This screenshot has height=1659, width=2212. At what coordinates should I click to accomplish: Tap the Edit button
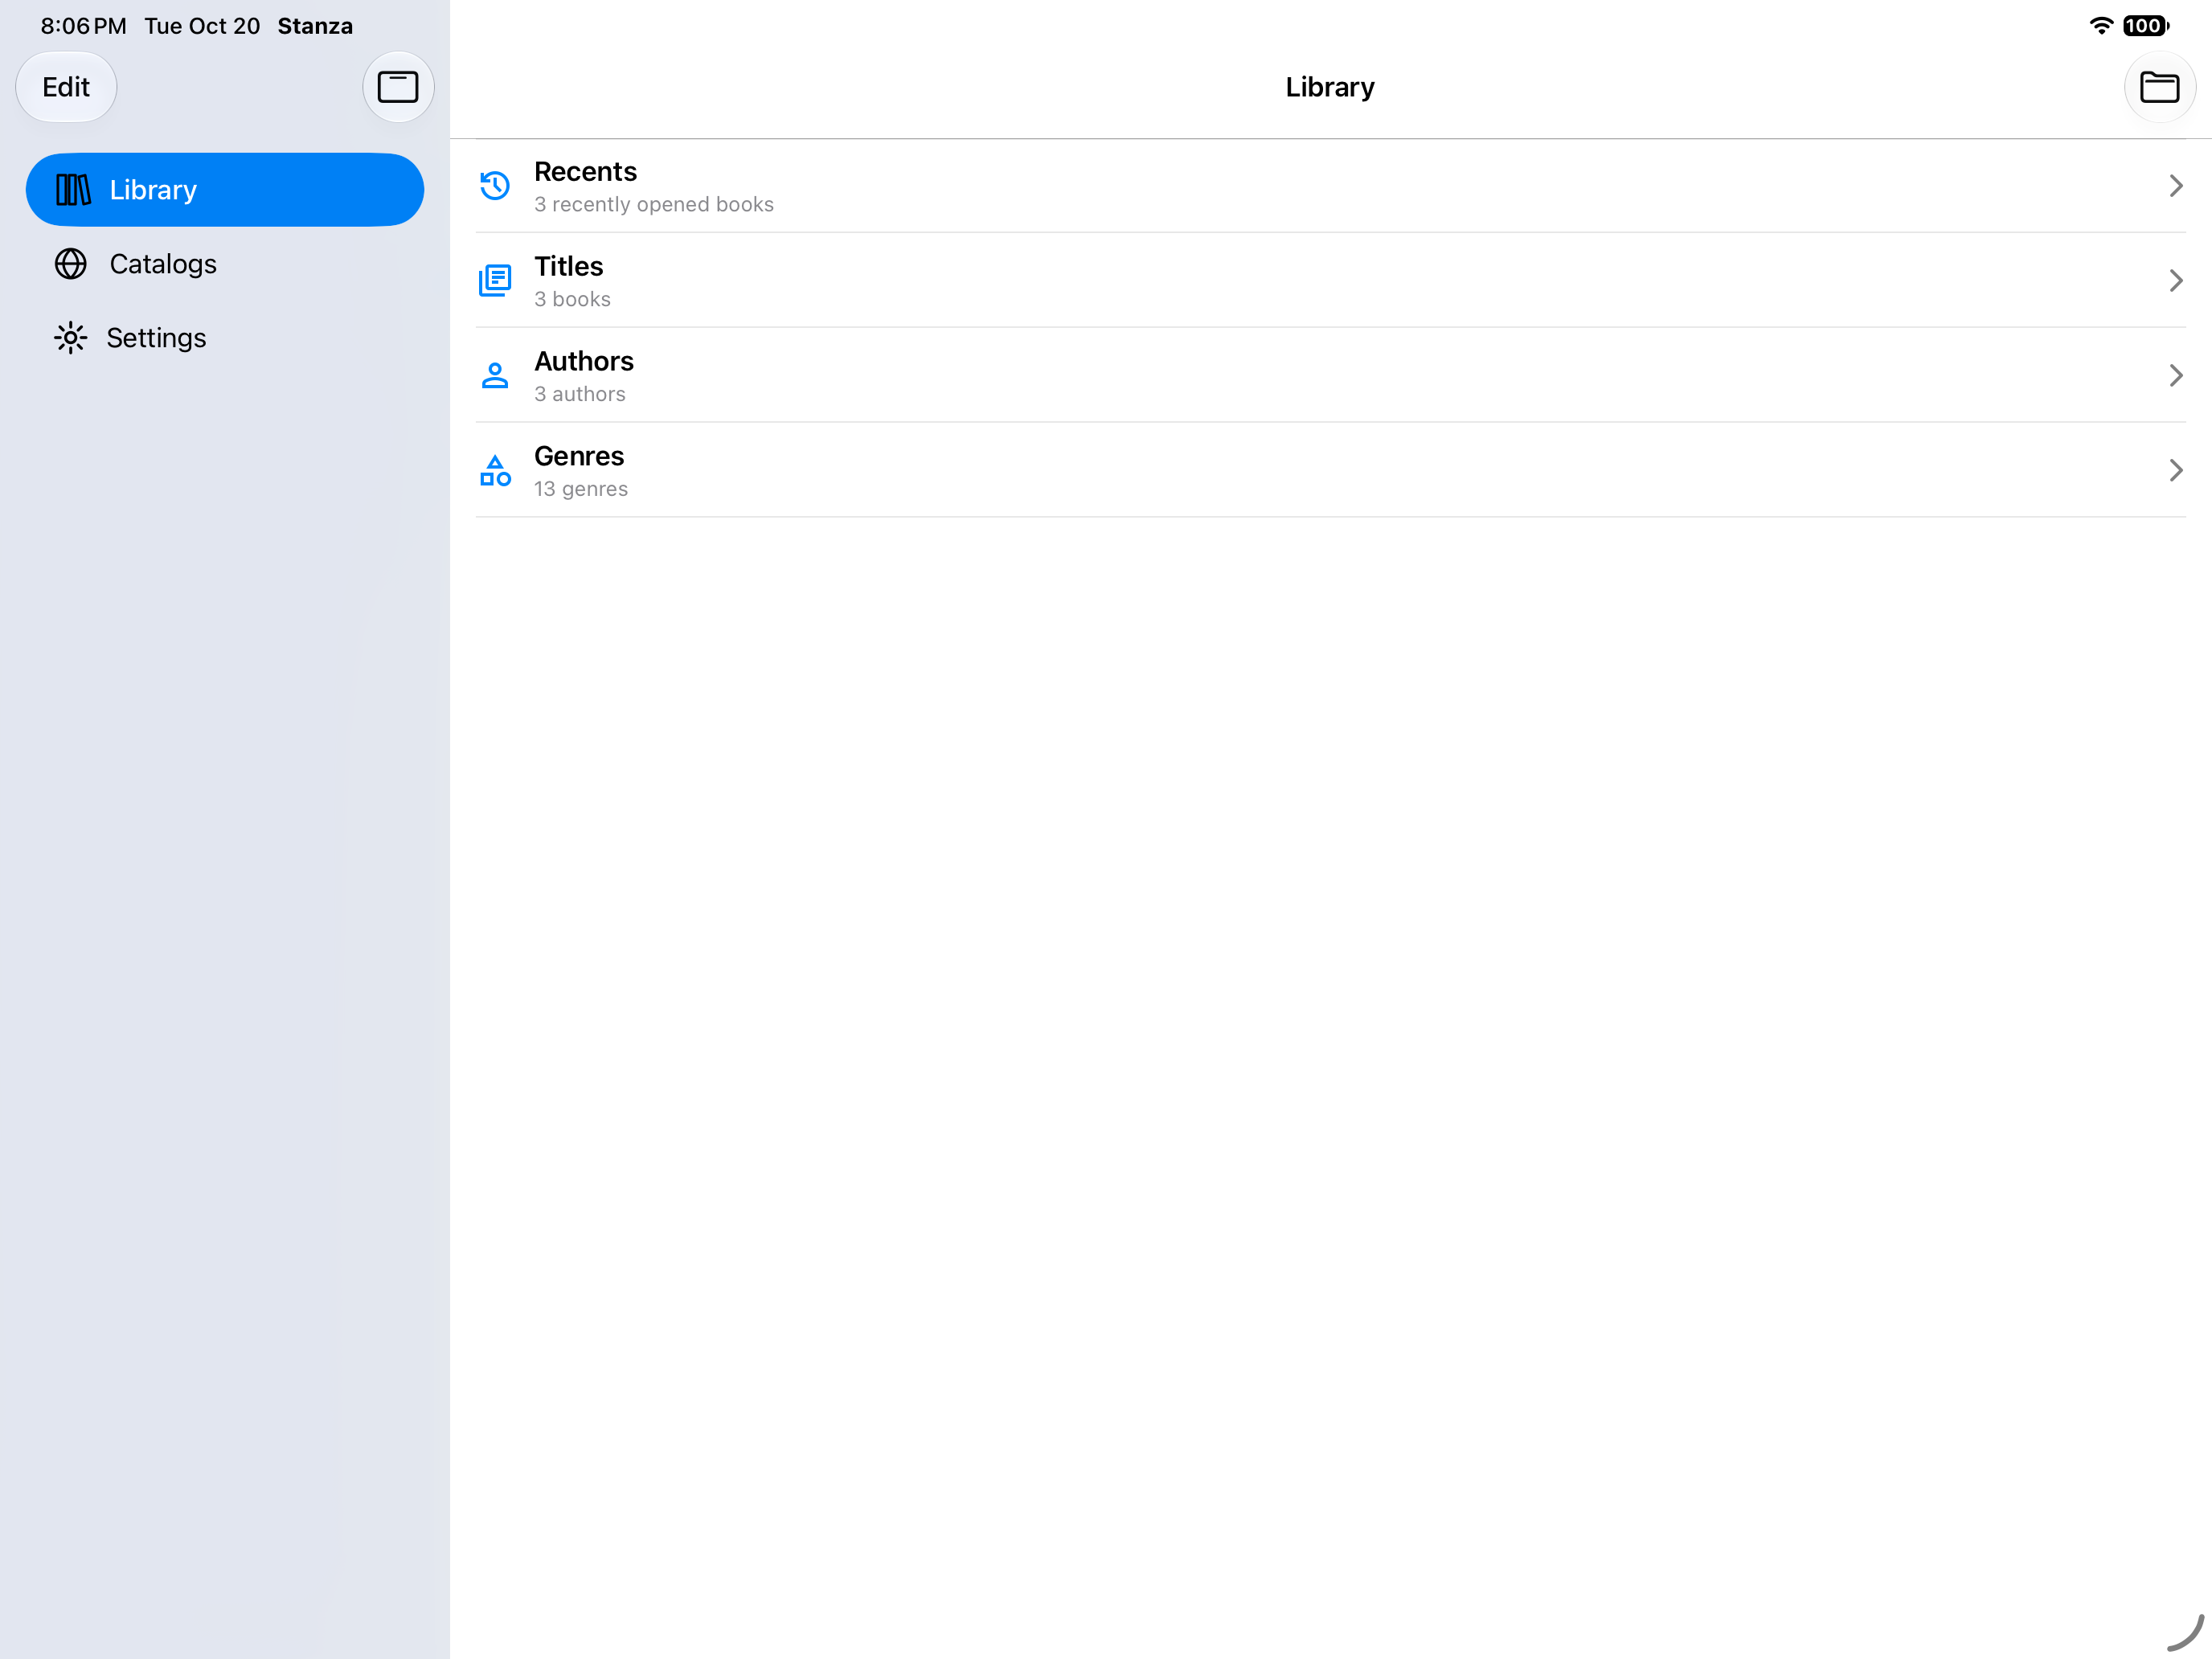(x=66, y=87)
